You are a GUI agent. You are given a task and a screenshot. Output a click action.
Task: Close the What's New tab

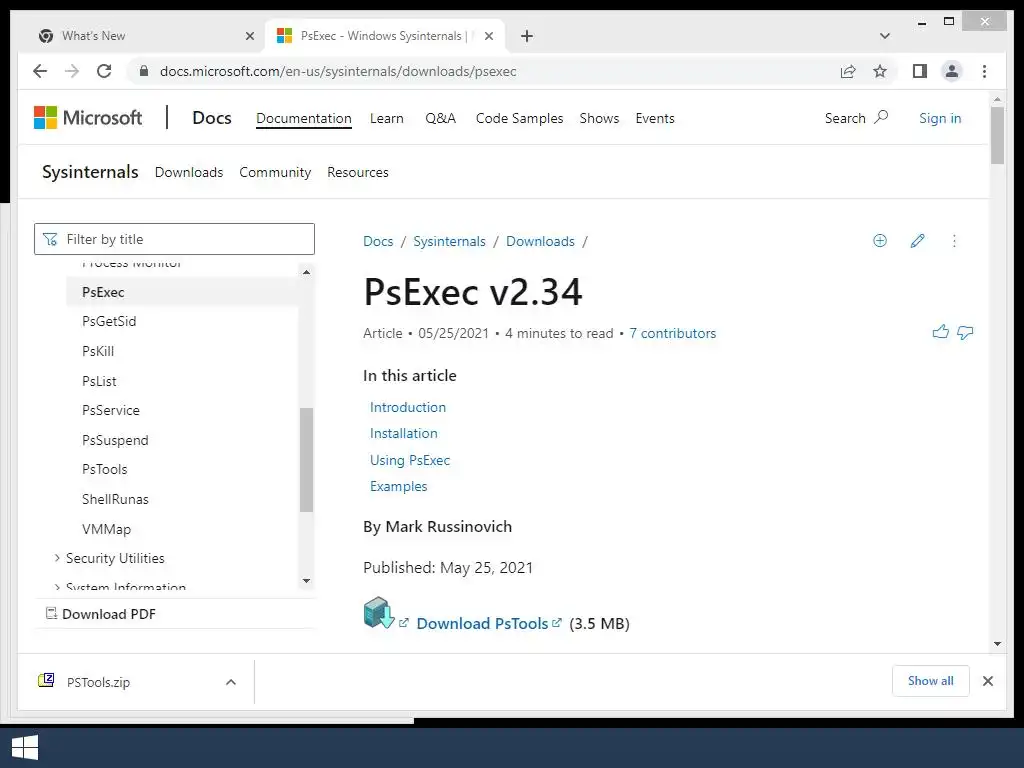(249, 36)
